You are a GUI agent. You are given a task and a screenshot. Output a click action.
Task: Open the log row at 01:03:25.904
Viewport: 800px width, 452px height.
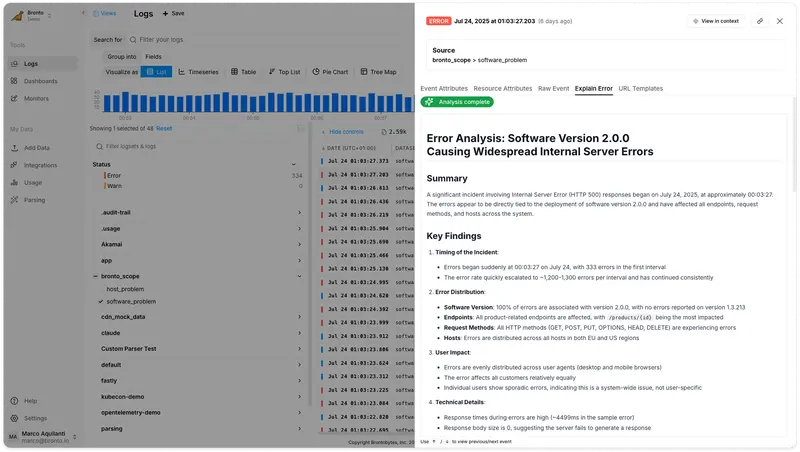coord(367,229)
